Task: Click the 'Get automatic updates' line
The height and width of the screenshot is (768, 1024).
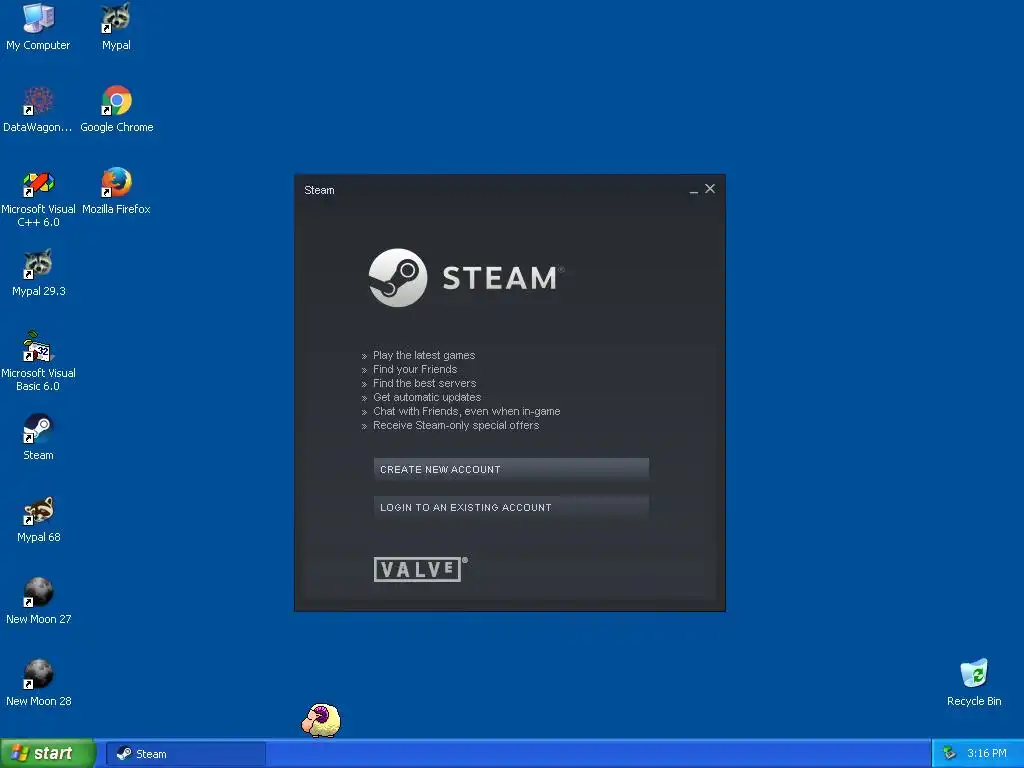Action: coord(427,397)
